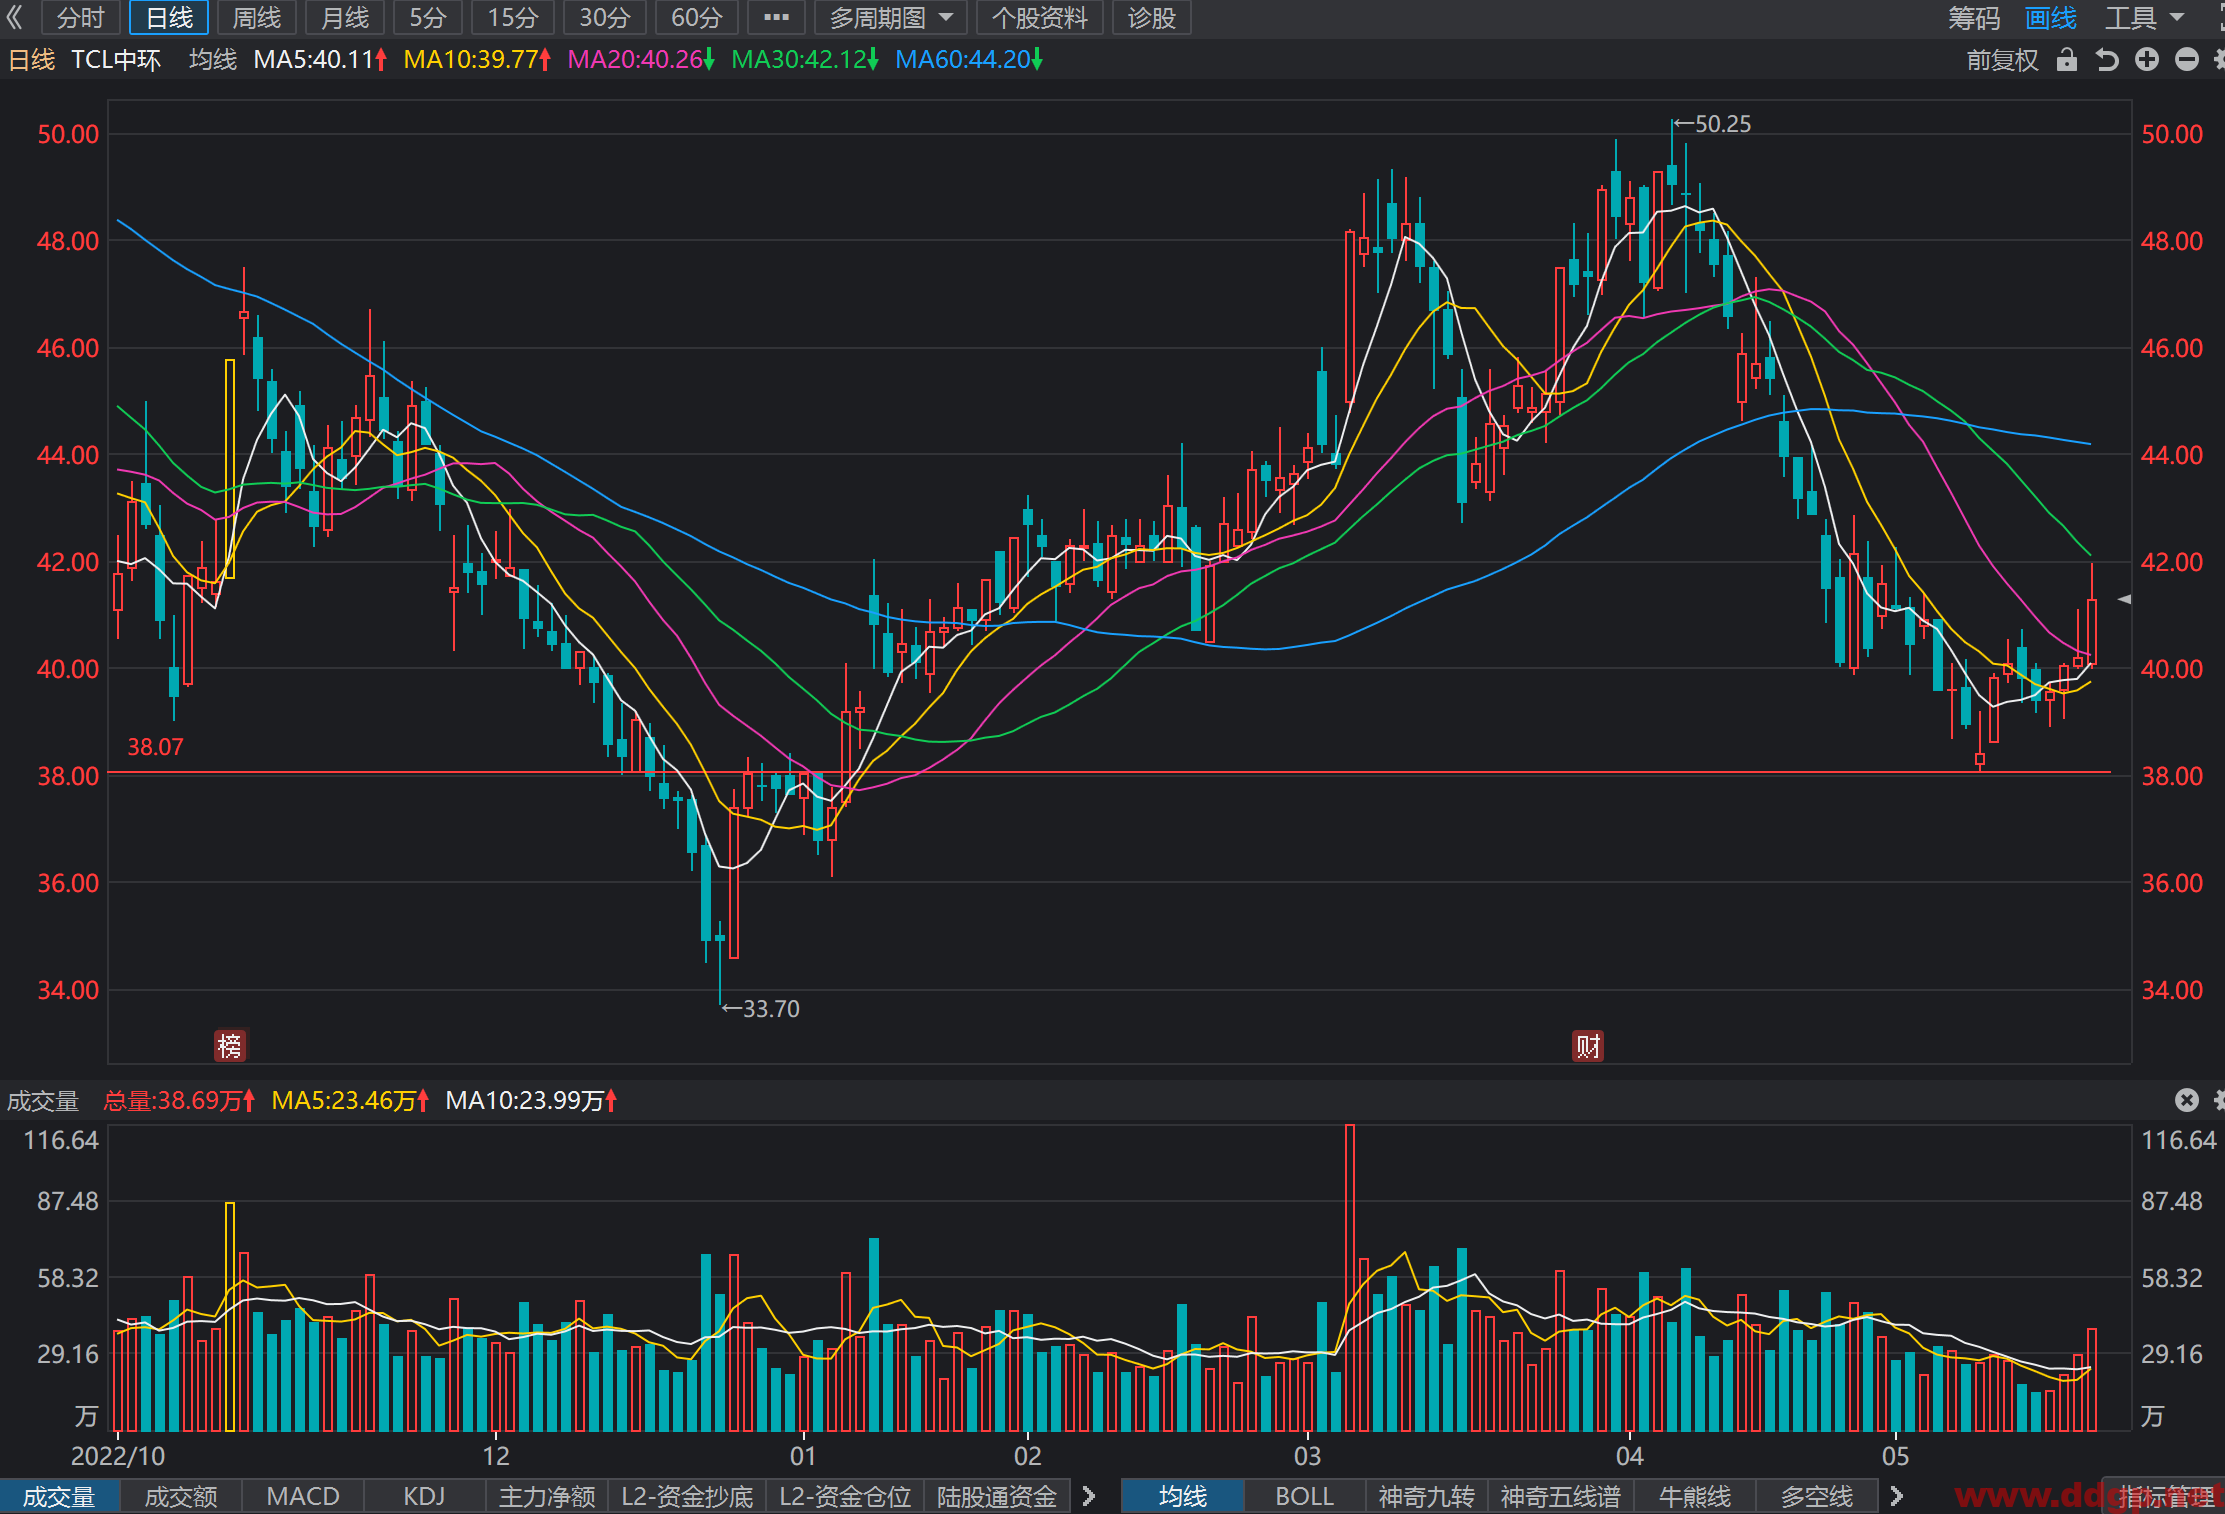Select the 均线 main indicator tab
The width and height of the screenshot is (2225, 1514).
(x=1183, y=1496)
